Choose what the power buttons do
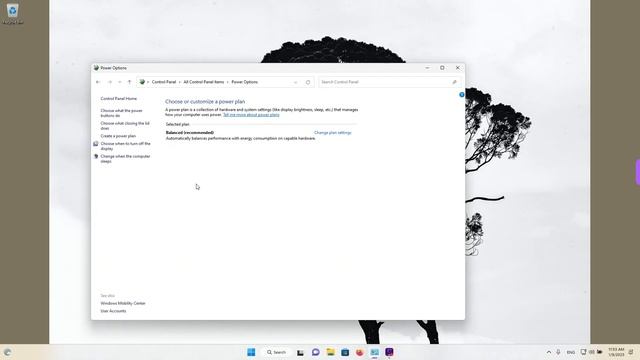 coord(121,113)
